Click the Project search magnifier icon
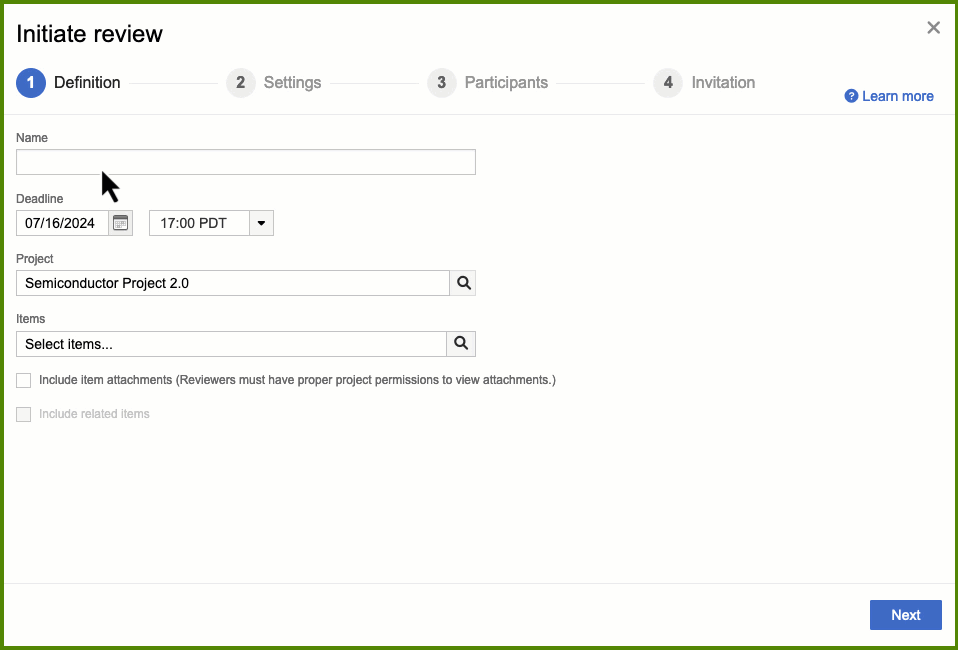 pos(463,283)
